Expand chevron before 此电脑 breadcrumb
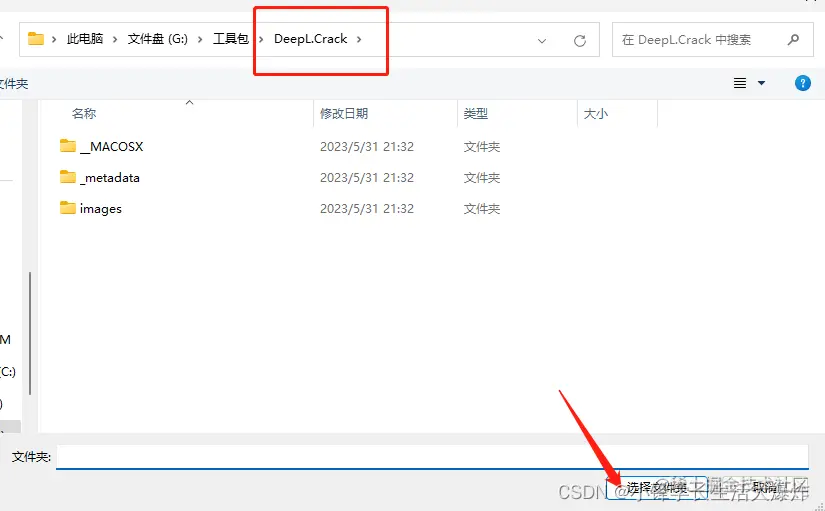Image resolution: width=825 pixels, height=511 pixels. [x=54, y=39]
